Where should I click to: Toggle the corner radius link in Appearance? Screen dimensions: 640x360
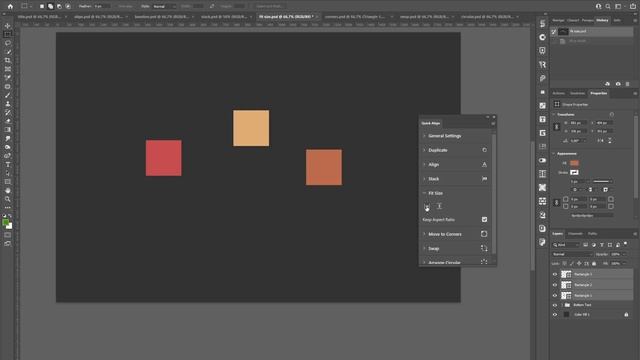click(556, 203)
